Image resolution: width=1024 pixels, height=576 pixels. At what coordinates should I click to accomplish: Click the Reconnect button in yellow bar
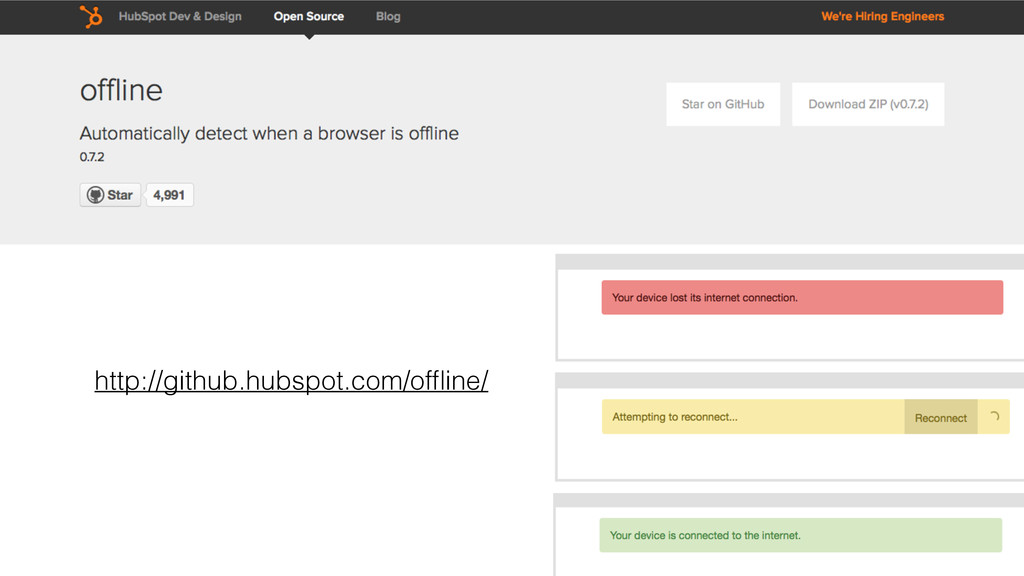940,417
